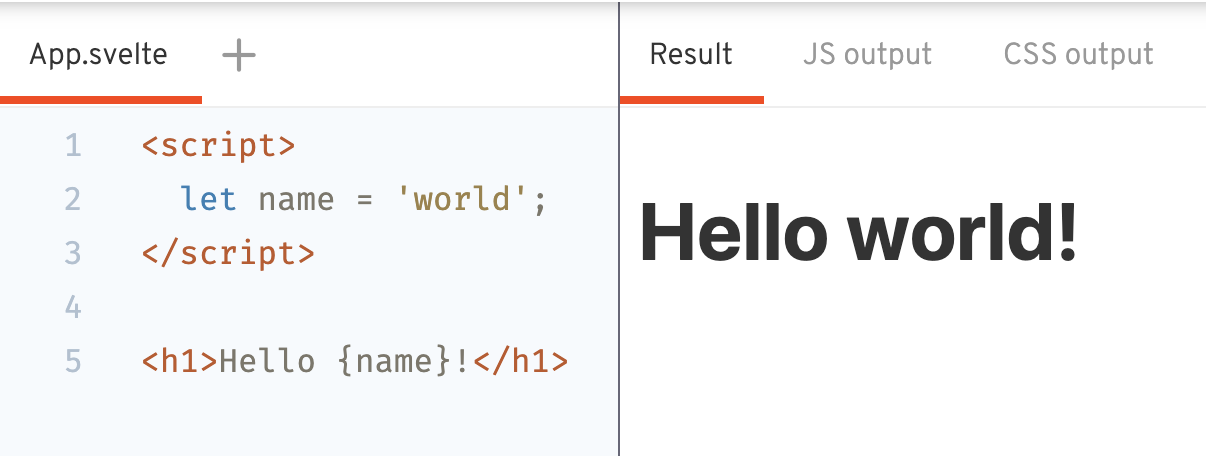Open the JS output tab
1206x456 pixels.
pyautogui.click(x=867, y=54)
